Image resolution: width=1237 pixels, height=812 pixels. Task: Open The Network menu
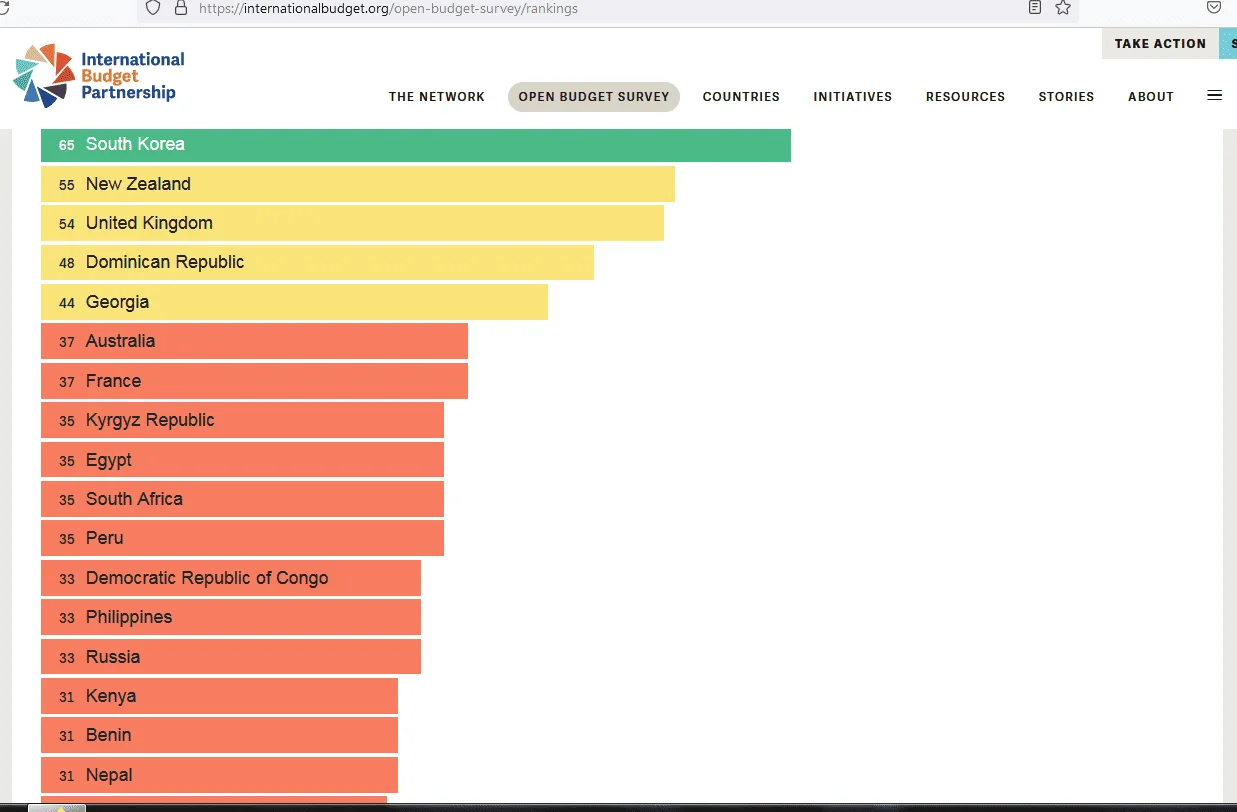[x=437, y=97]
